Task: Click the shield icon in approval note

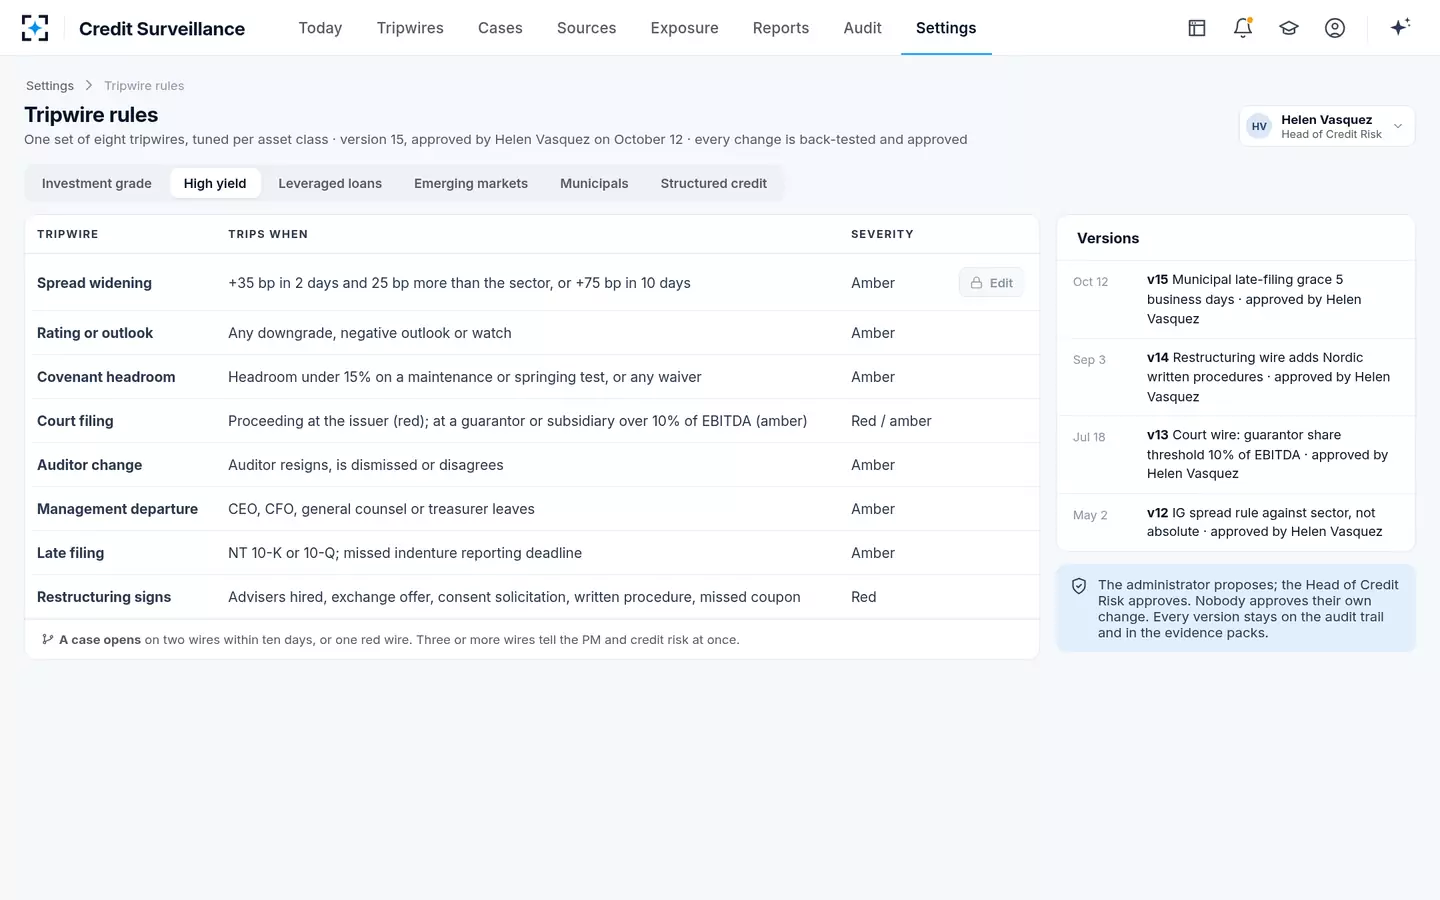Action: pyautogui.click(x=1079, y=587)
